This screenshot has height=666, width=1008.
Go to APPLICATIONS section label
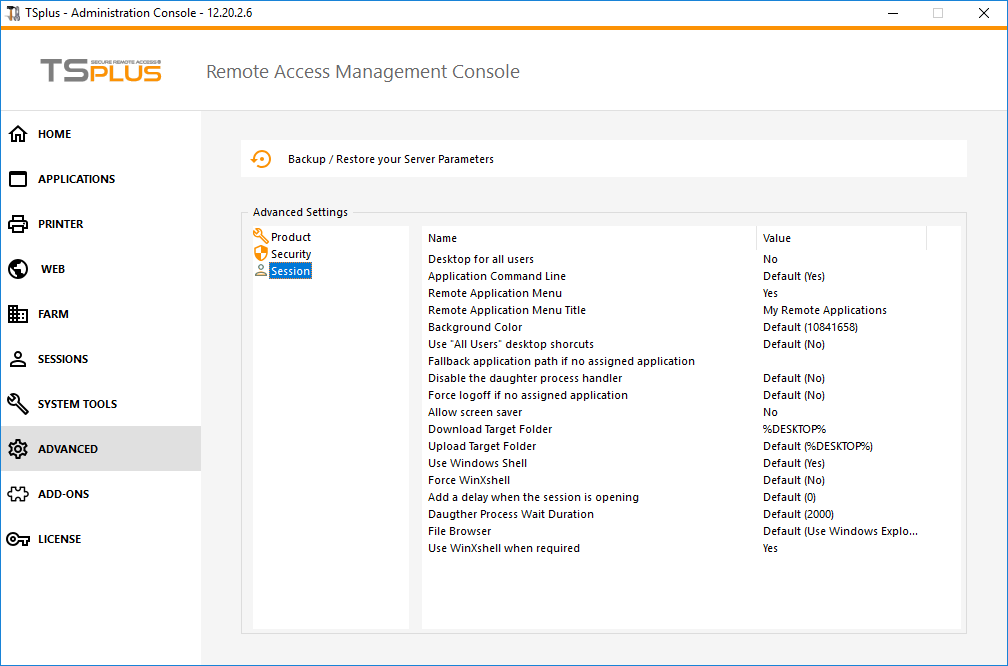click(76, 179)
